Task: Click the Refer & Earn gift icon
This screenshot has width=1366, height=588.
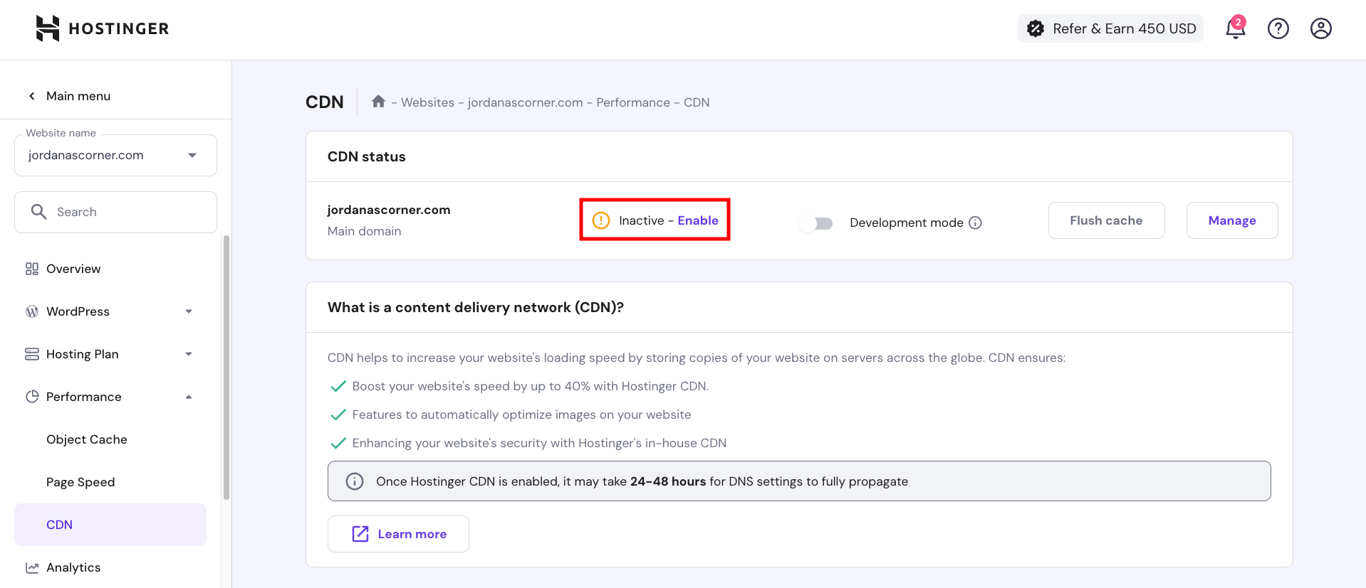Action: [x=1036, y=28]
